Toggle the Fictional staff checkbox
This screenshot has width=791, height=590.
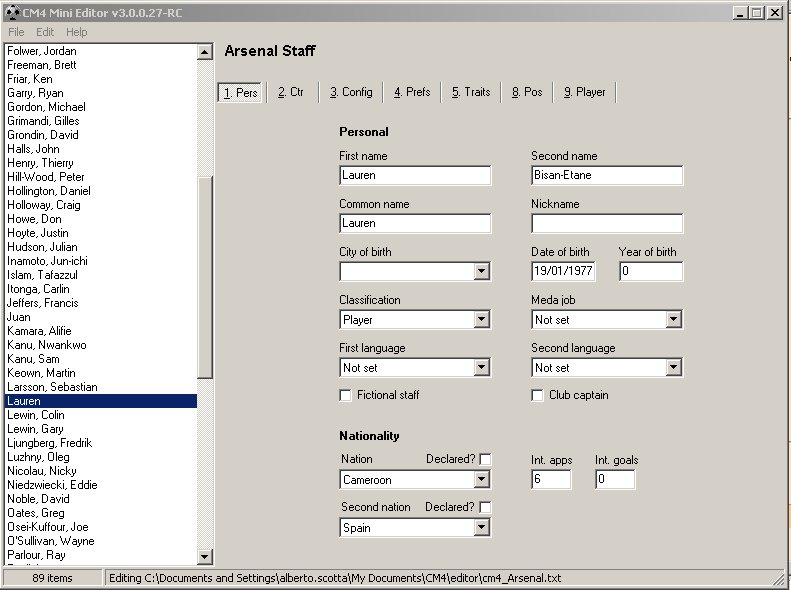click(x=346, y=395)
